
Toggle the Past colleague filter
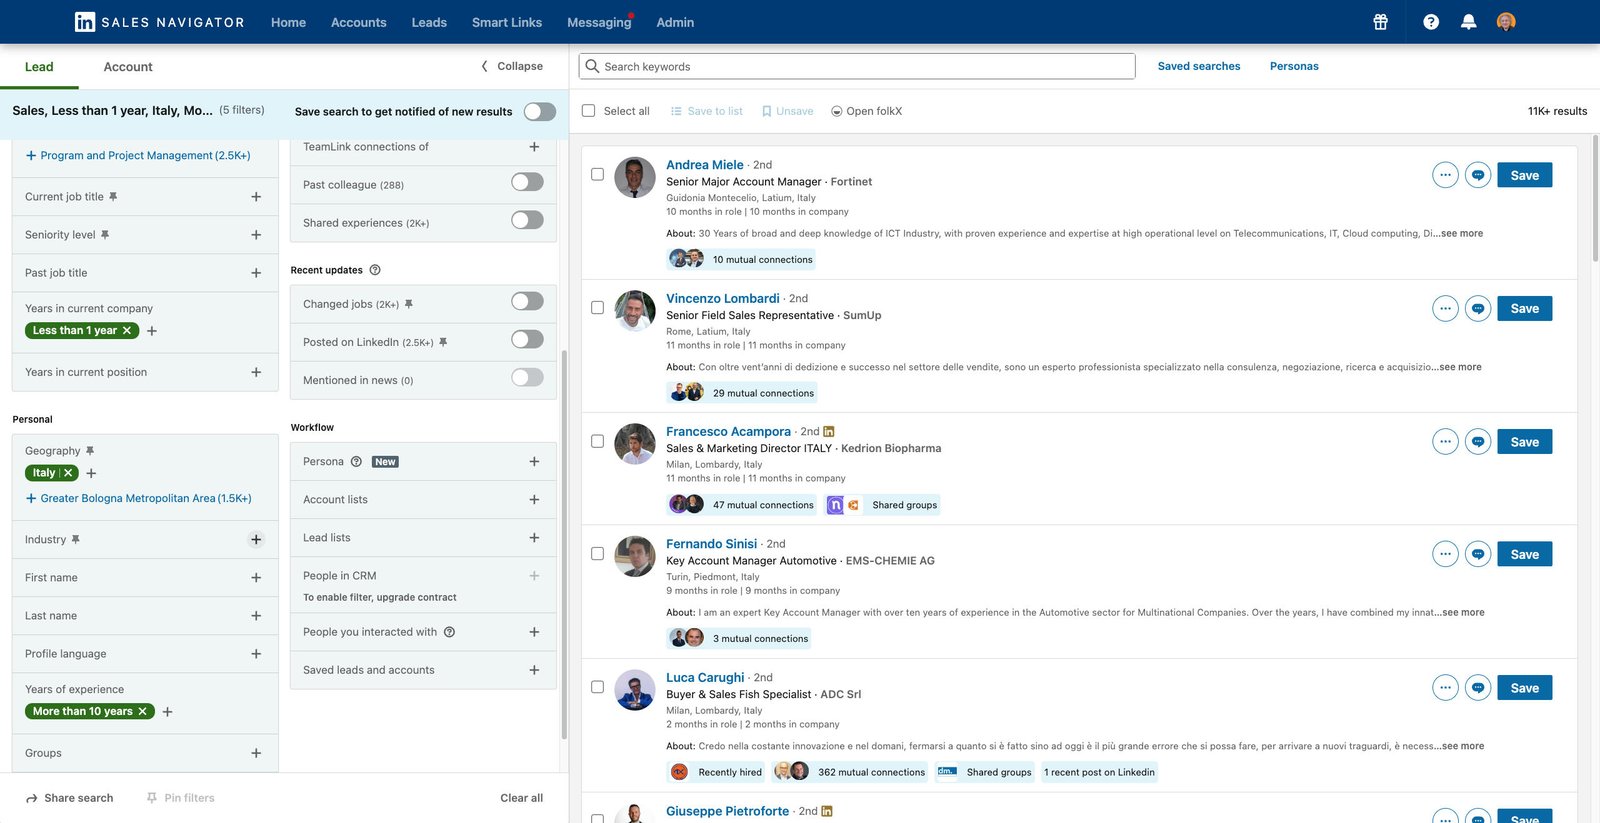coord(527,182)
